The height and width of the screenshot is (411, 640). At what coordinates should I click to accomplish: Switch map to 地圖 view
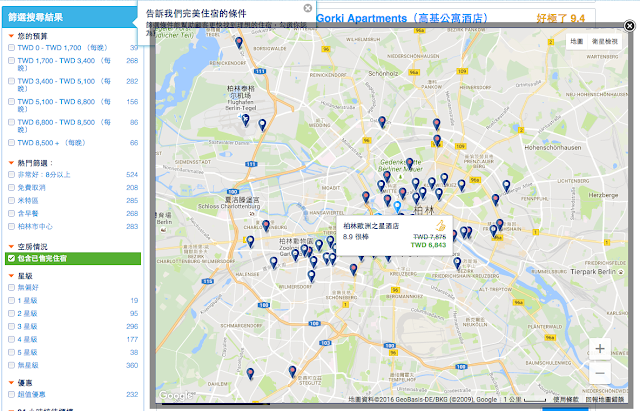coord(576,42)
